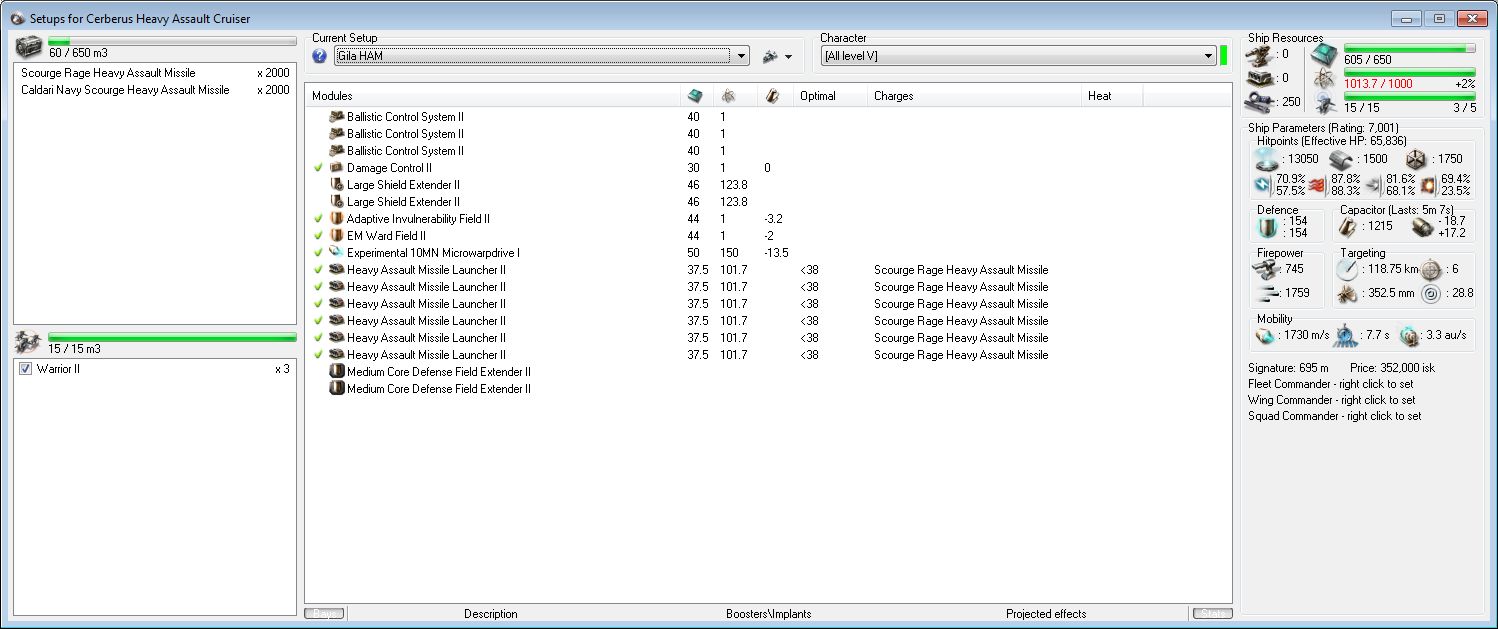This screenshot has width=1498, height=629.
Task: Click the drone bandwidth icon beside 15 / 15
Action: coord(1324,102)
